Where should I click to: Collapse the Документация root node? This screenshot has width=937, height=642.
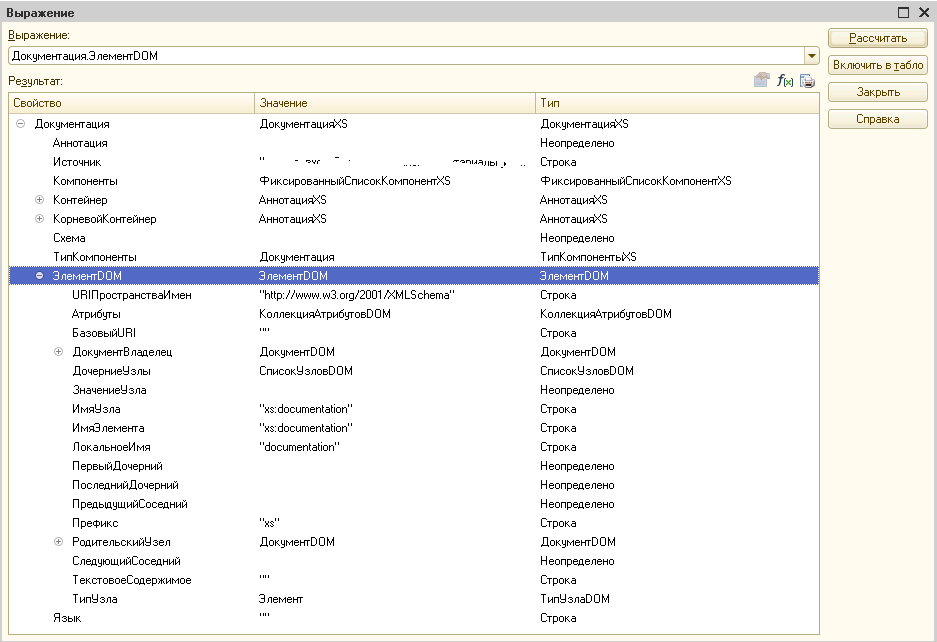point(20,124)
